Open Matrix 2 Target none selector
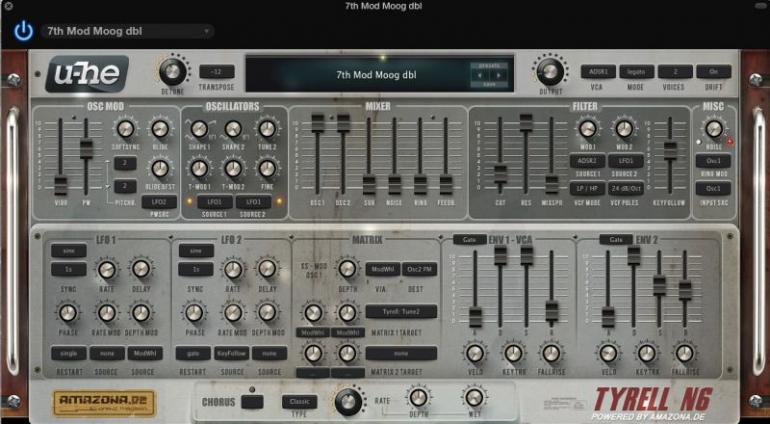This screenshot has height=424, width=770. (401, 353)
